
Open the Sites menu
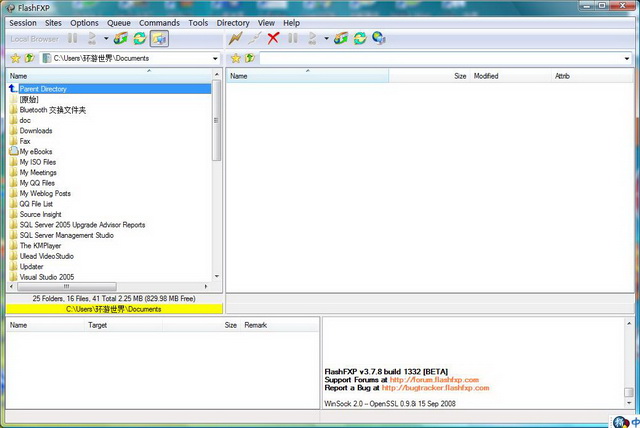(x=53, y=23)
